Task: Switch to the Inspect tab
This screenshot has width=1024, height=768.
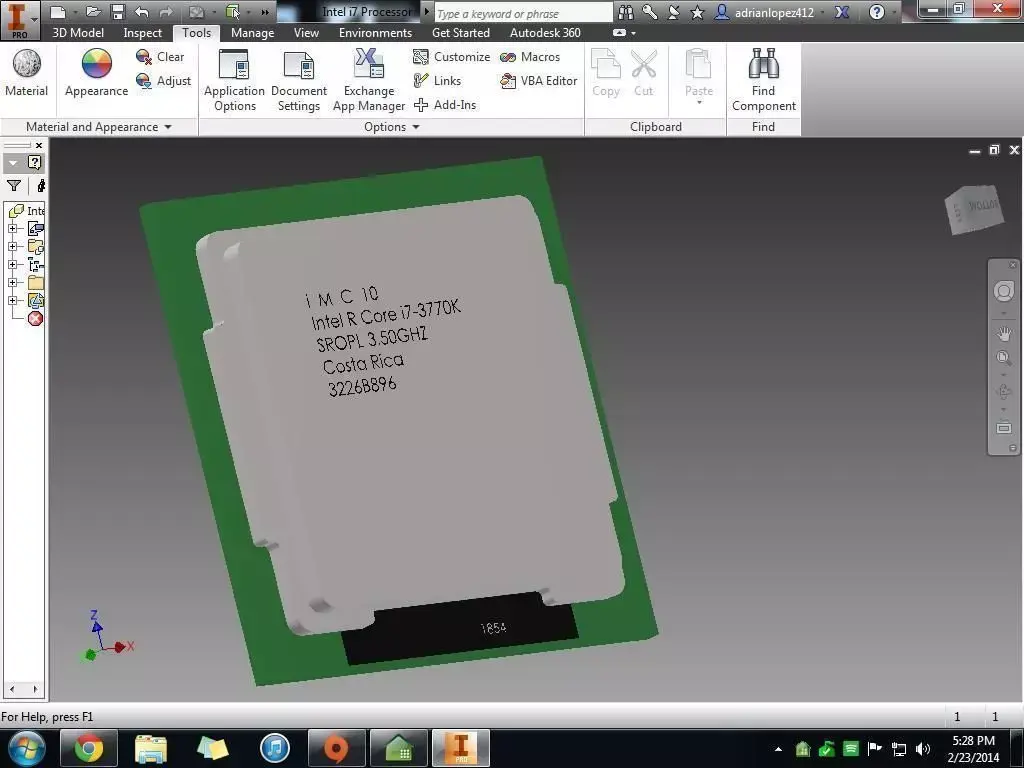Action: pos(142,33)
